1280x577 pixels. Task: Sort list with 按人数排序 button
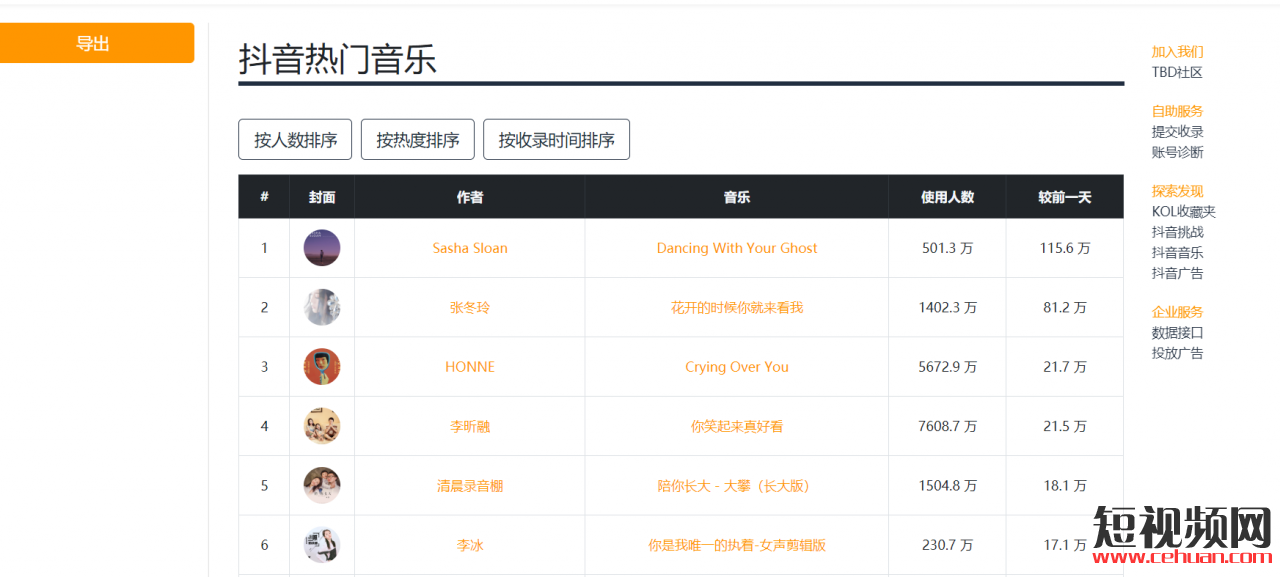pos(295,140)
